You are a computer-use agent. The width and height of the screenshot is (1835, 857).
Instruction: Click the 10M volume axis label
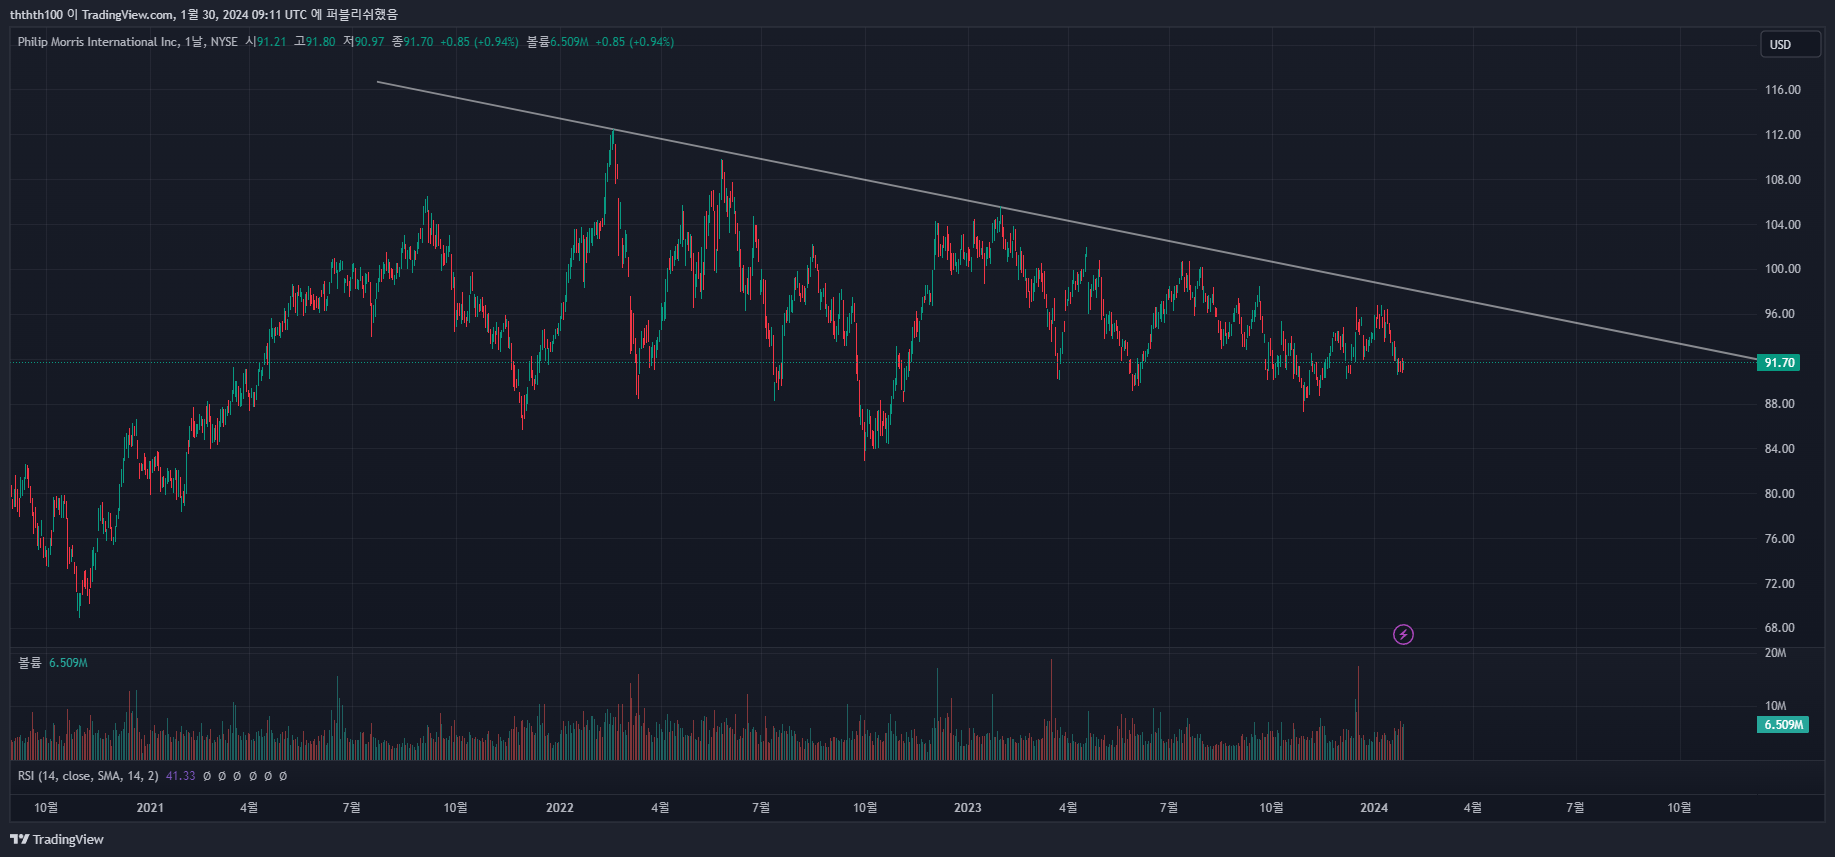click(x=1775, y=706)
